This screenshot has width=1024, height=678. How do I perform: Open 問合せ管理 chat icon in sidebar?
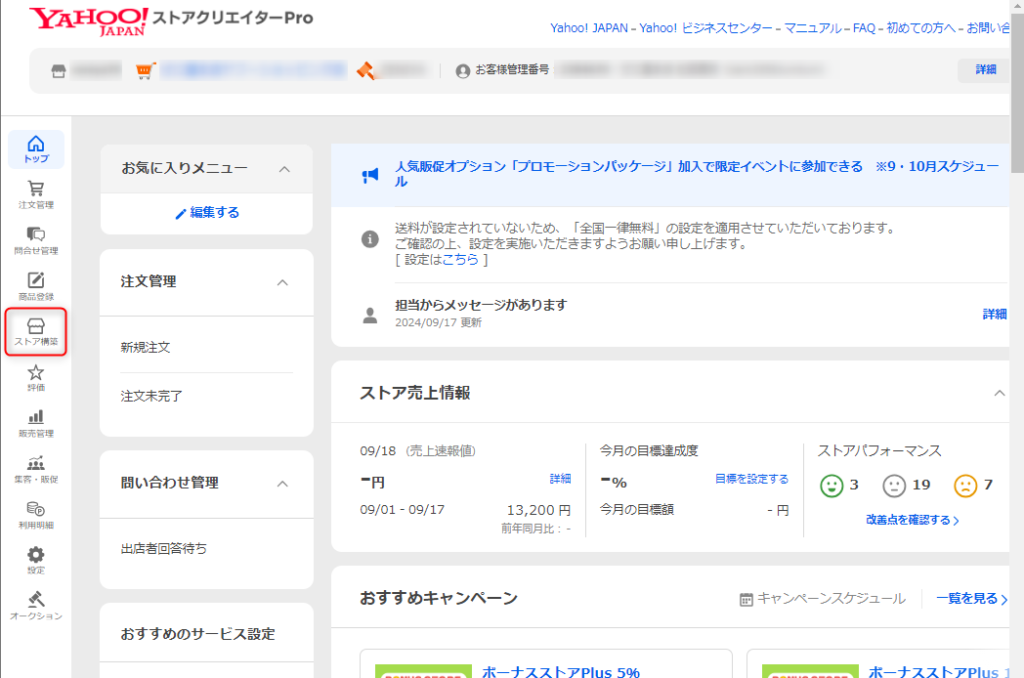36,240
